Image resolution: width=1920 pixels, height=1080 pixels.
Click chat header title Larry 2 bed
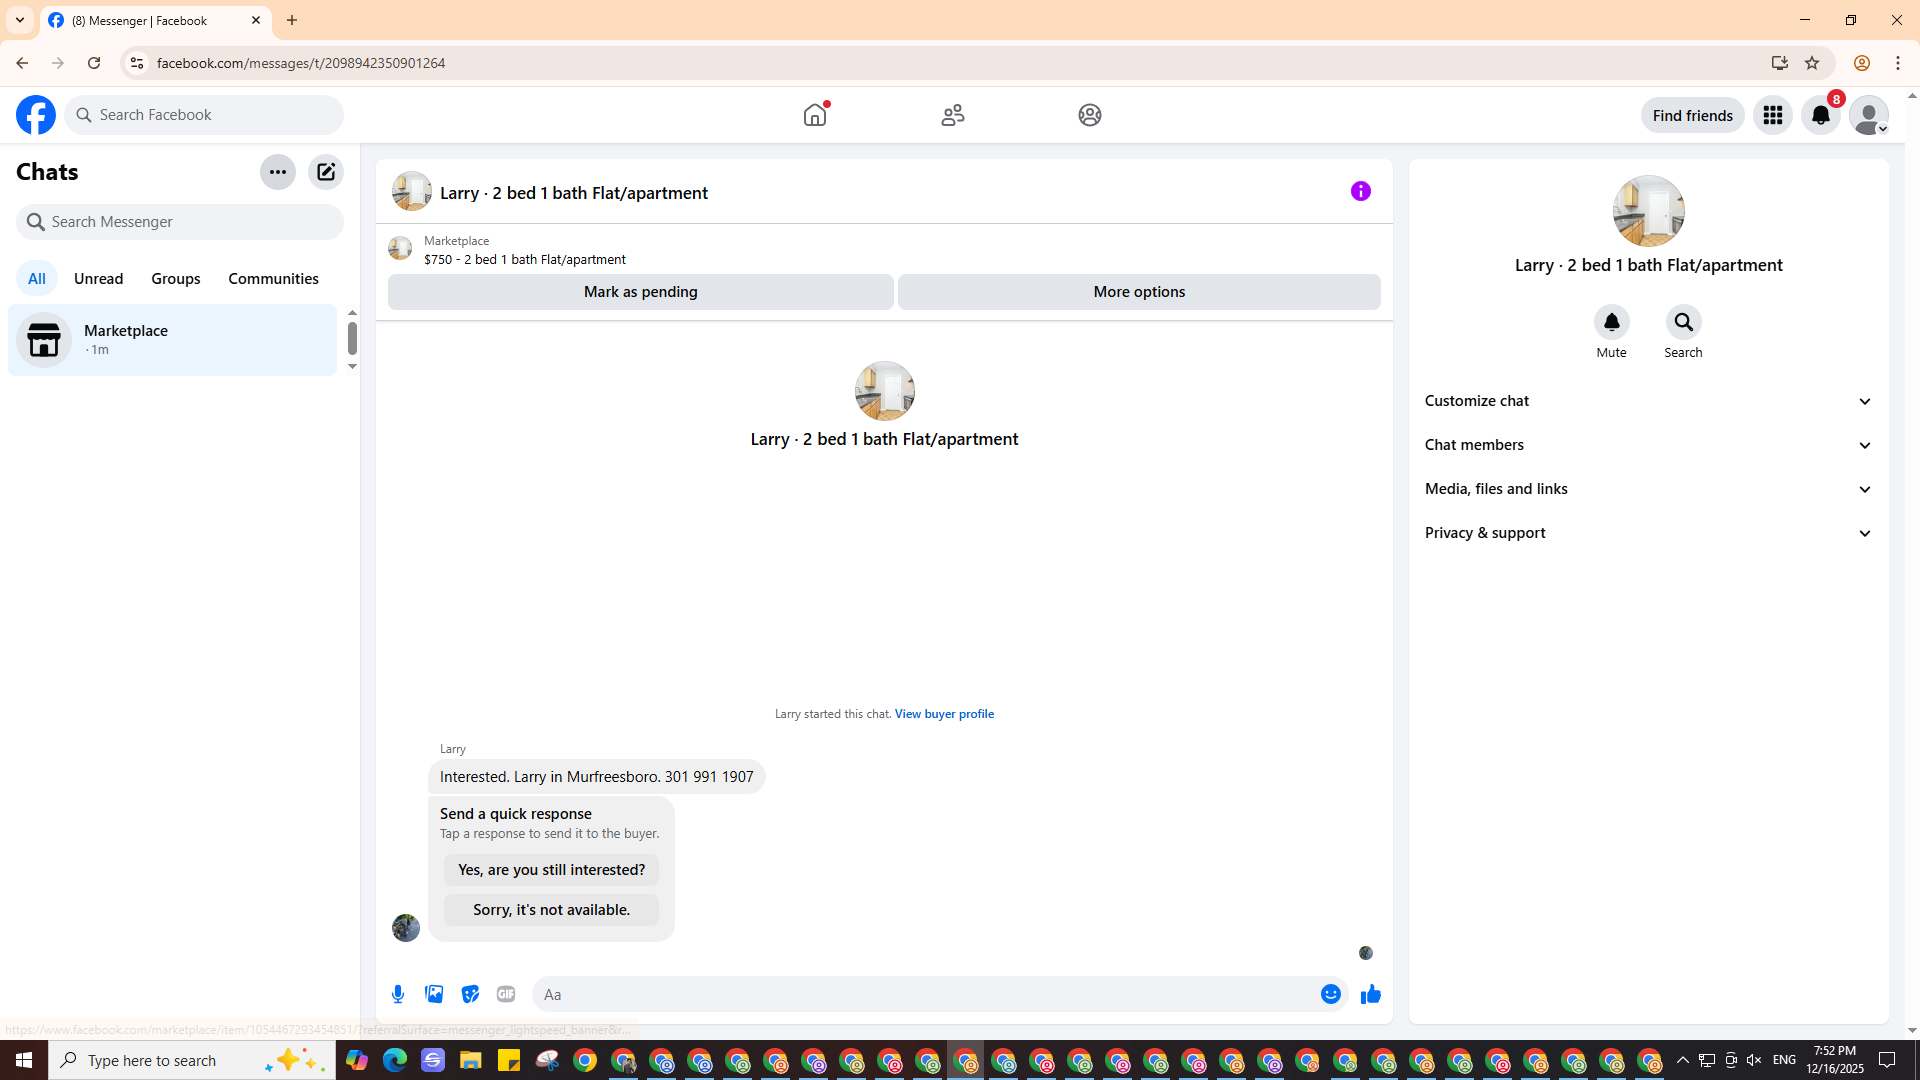click(574, 193)
